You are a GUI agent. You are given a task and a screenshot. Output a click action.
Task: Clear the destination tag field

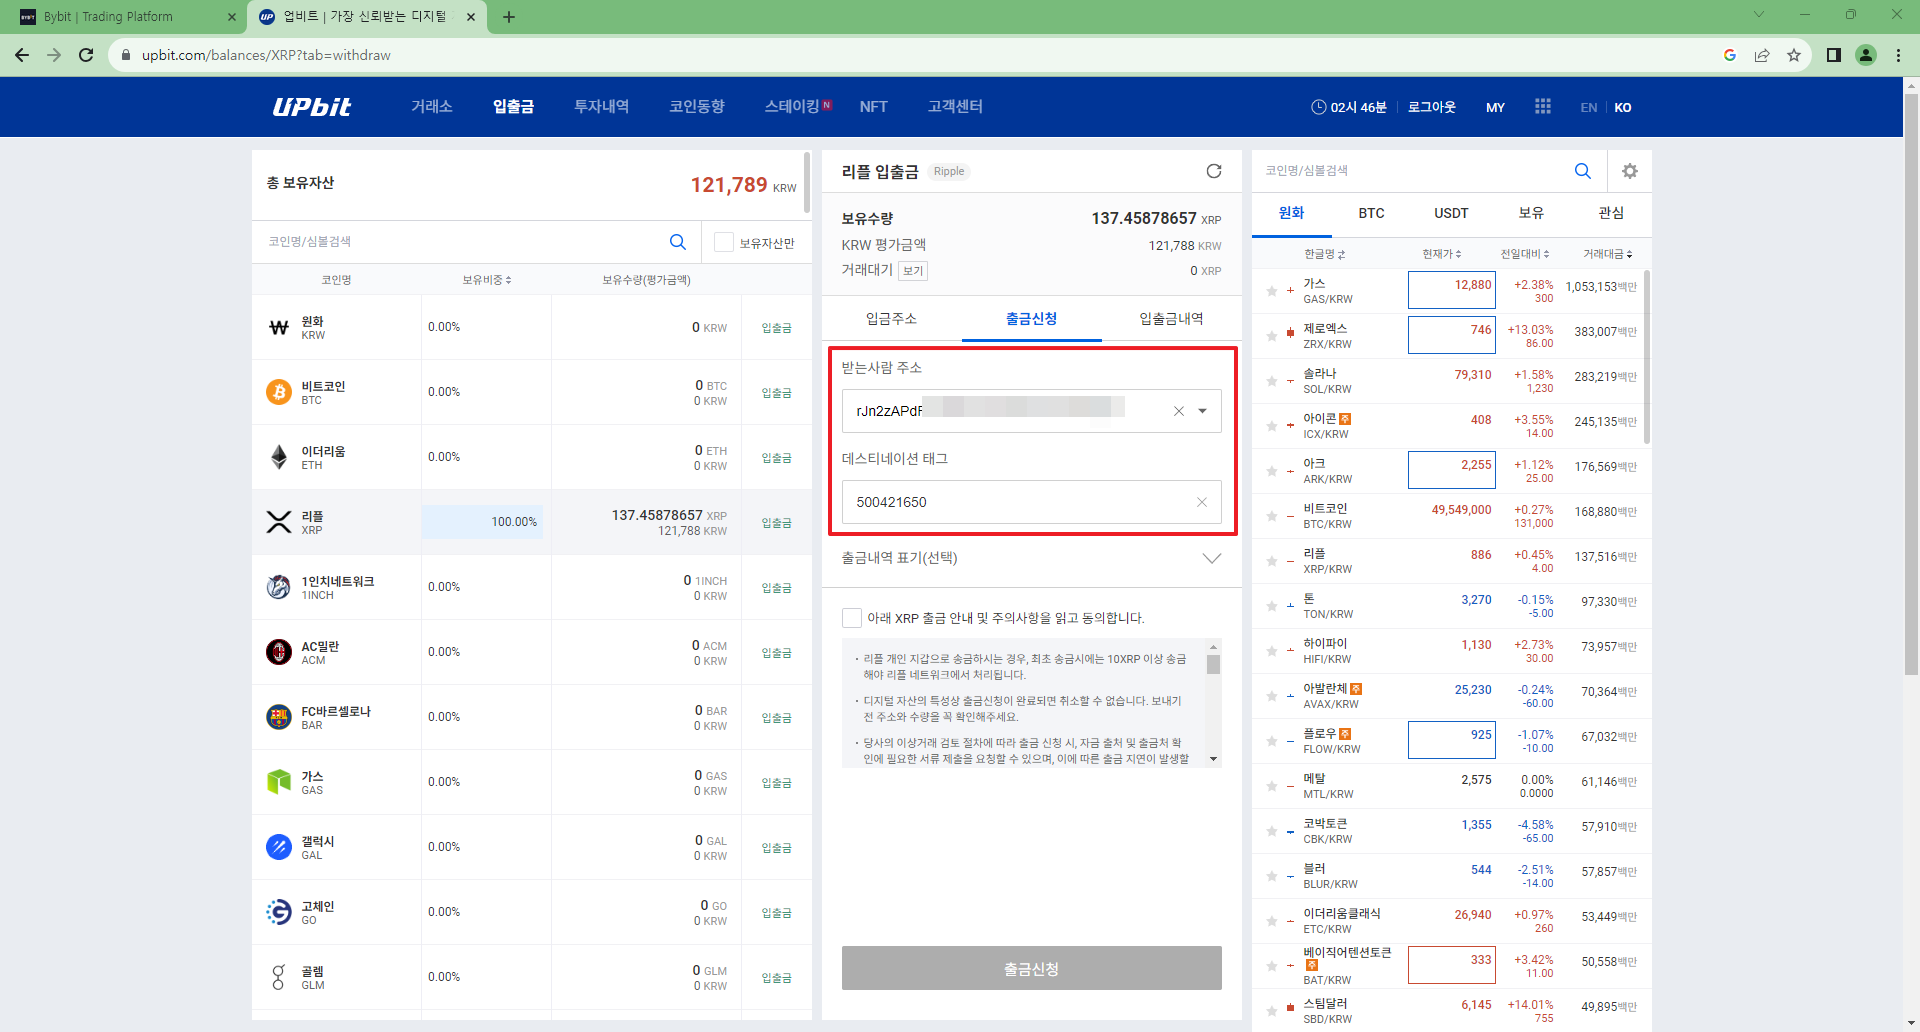pos(1201,502)
